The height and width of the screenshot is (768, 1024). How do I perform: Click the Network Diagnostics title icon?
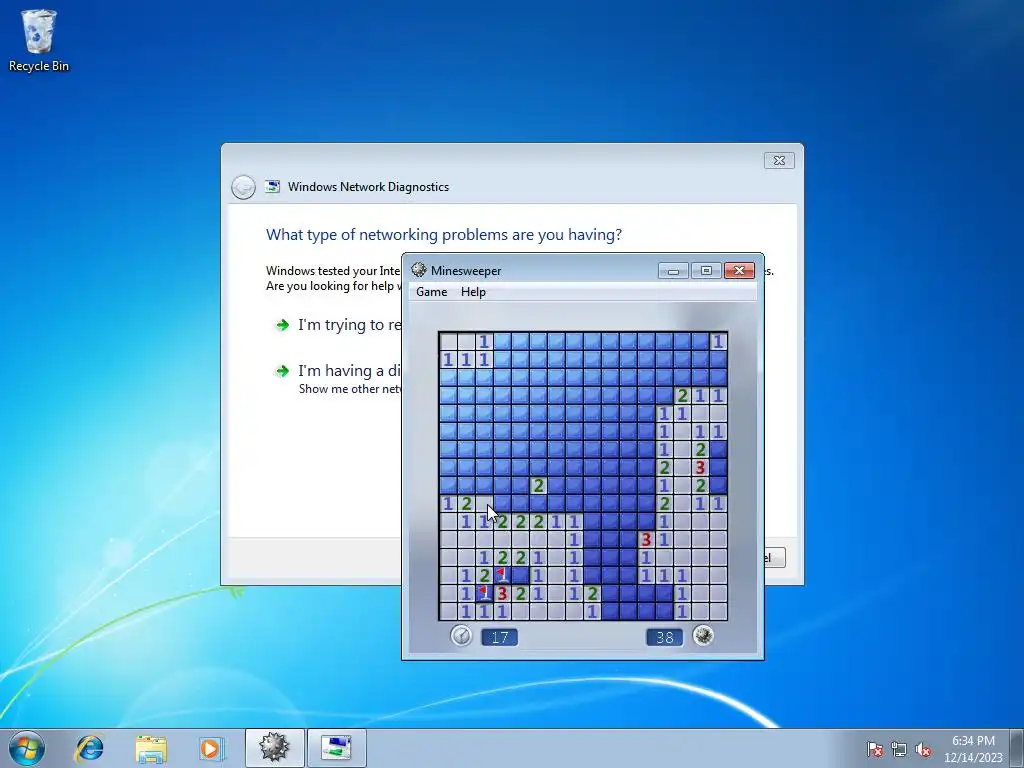pos(272,187)
